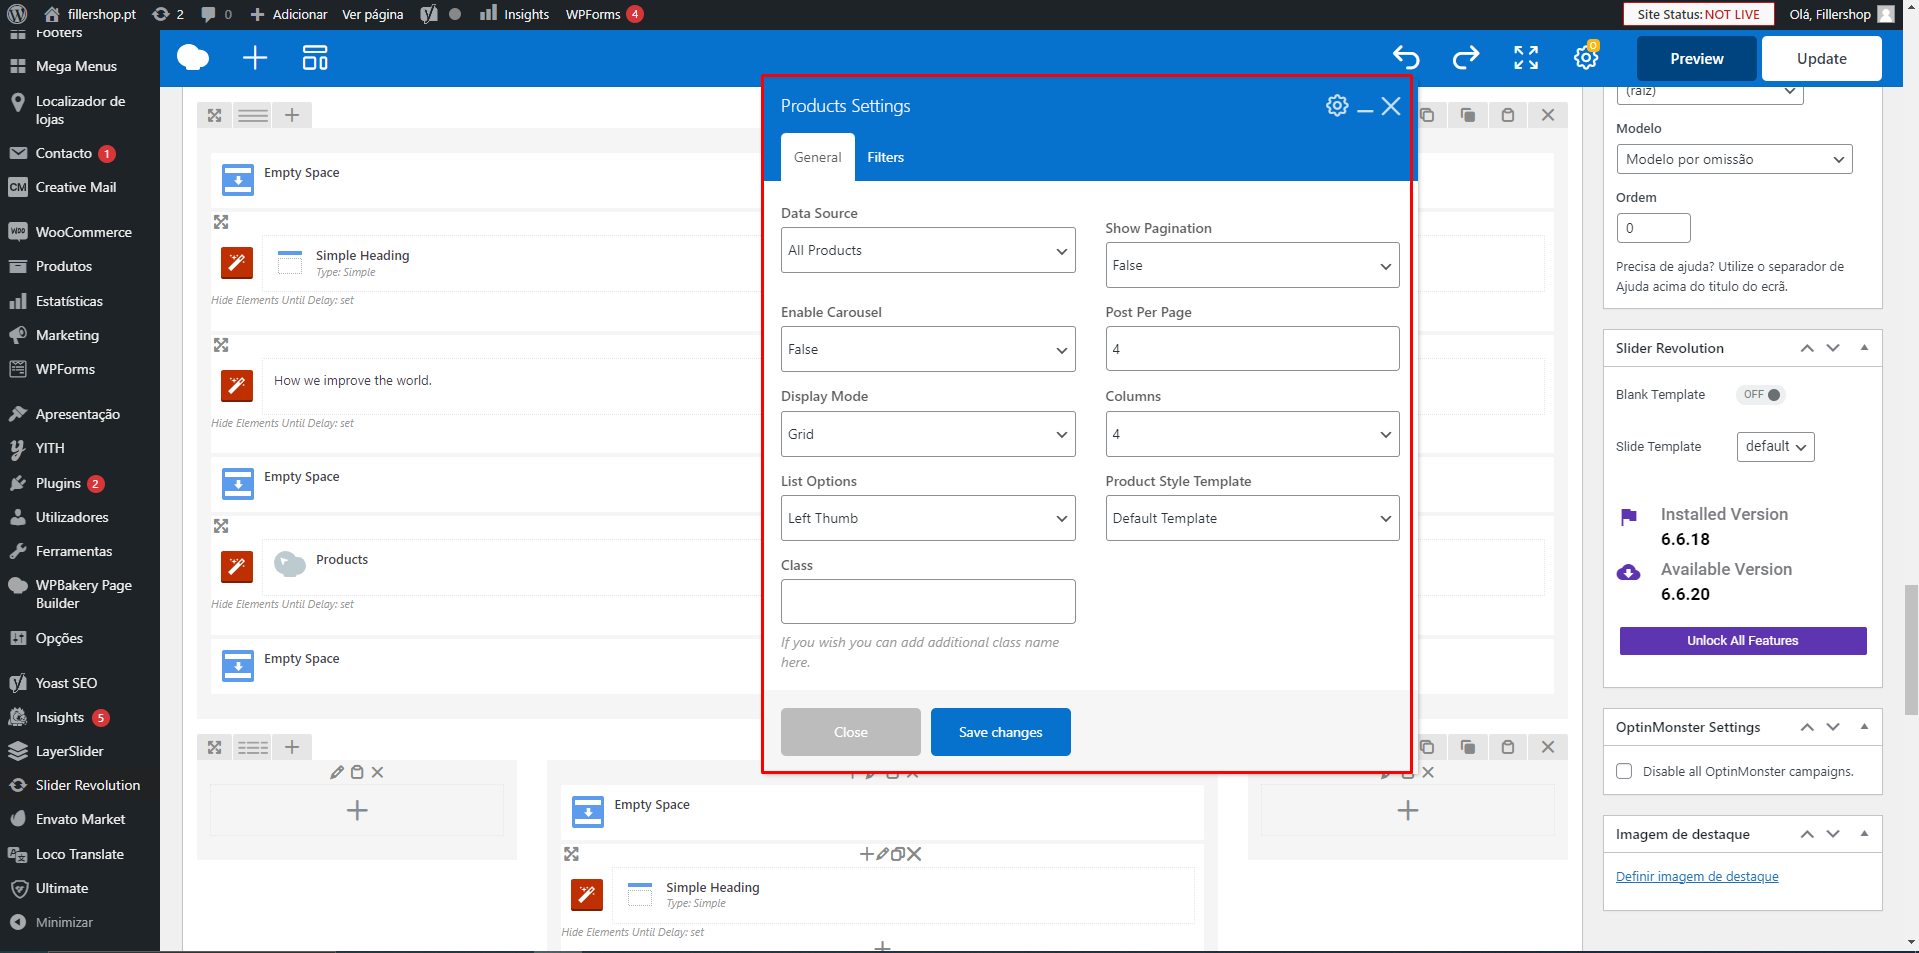Click the Ordem number field
The height and width of the screenshot is (953, 1919).
click(x=1654, y=228)
